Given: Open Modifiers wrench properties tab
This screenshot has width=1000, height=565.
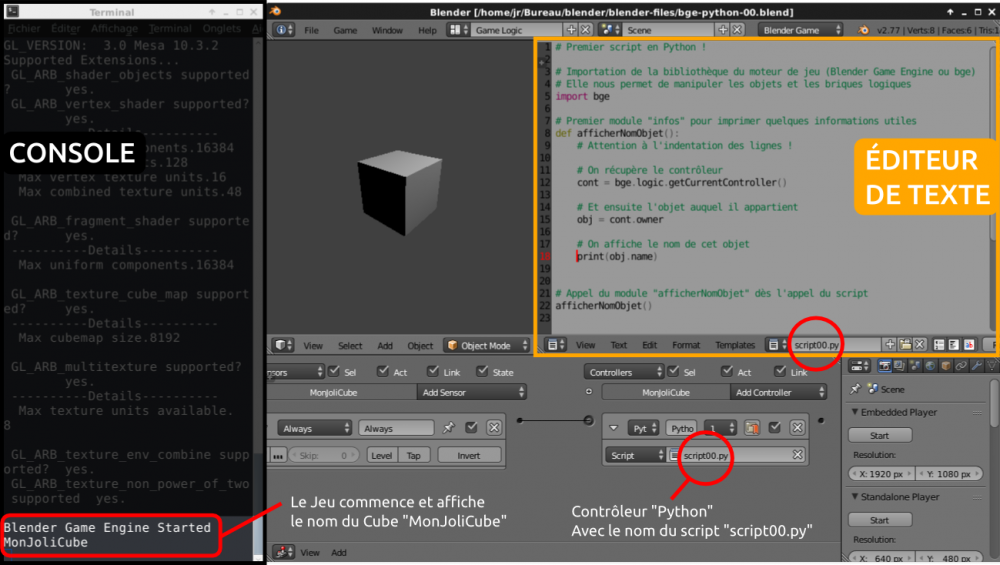Looking at the screenshot, I should (x=976, y=366).
